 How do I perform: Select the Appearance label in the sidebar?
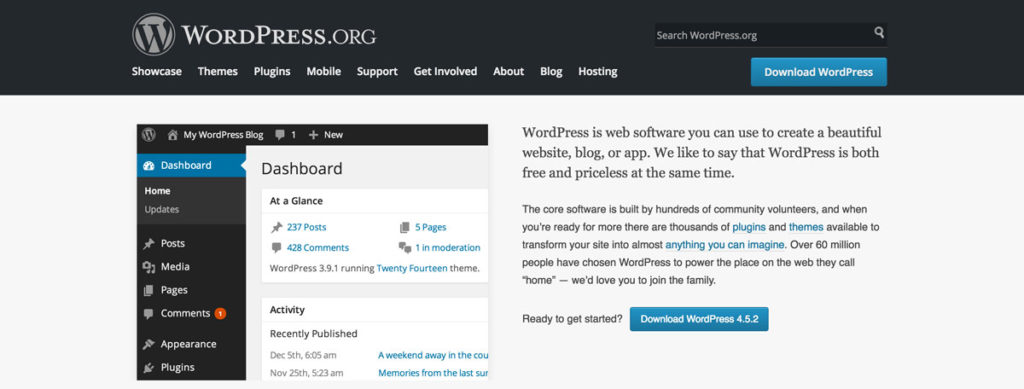point(188,345)
